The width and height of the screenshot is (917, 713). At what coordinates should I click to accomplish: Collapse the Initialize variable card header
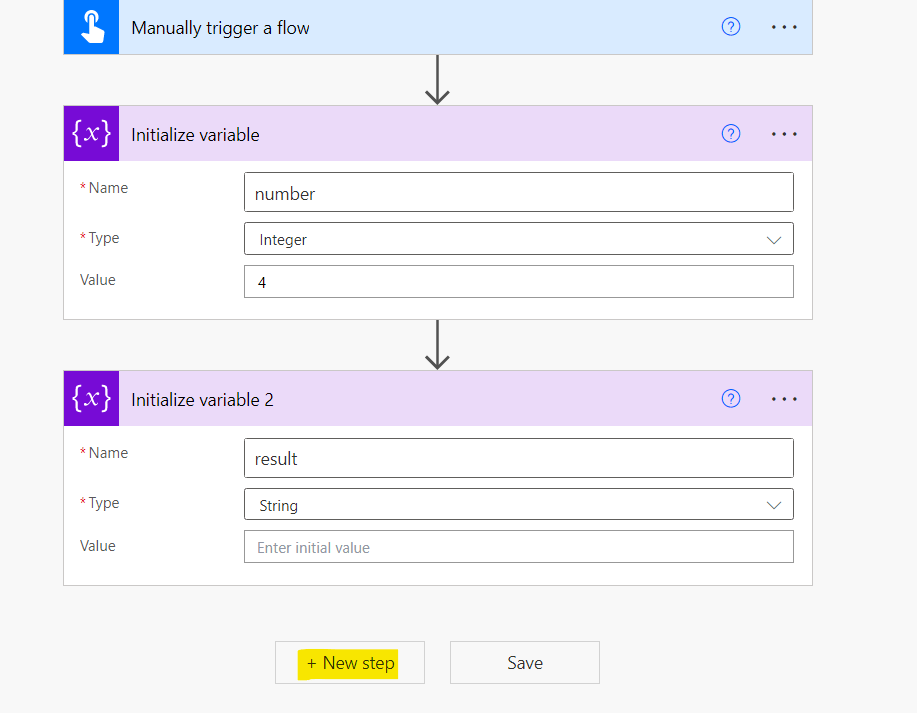pyautogui.click(x=300, y=133)
